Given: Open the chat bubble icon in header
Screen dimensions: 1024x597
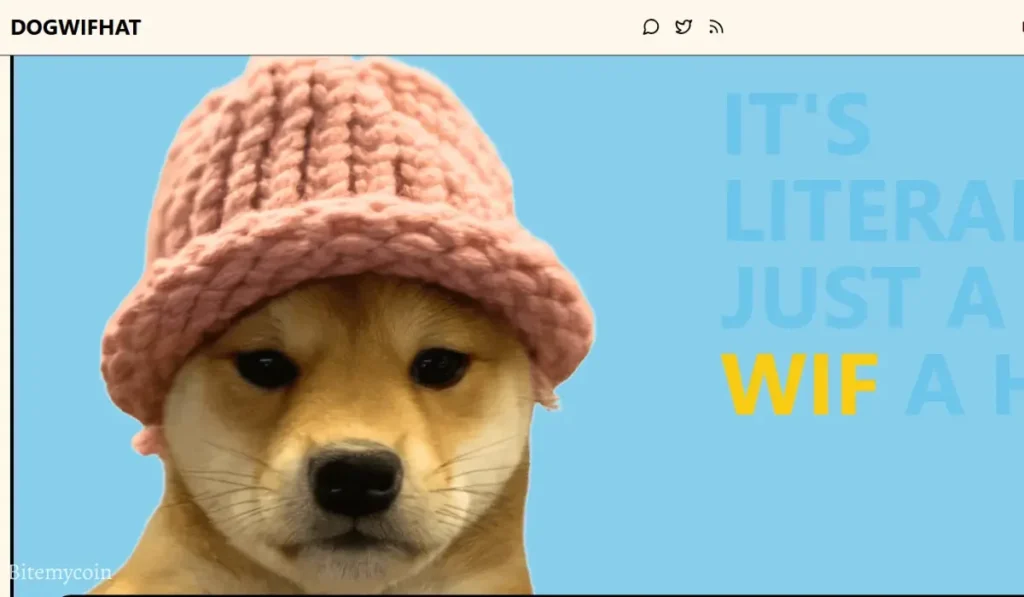Looking at the screenshot, I should tap(651, 27).
